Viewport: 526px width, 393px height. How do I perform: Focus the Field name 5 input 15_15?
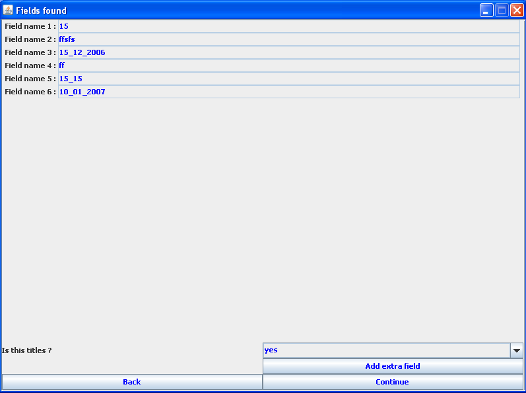pyautogui.click(x=289, y=78)
